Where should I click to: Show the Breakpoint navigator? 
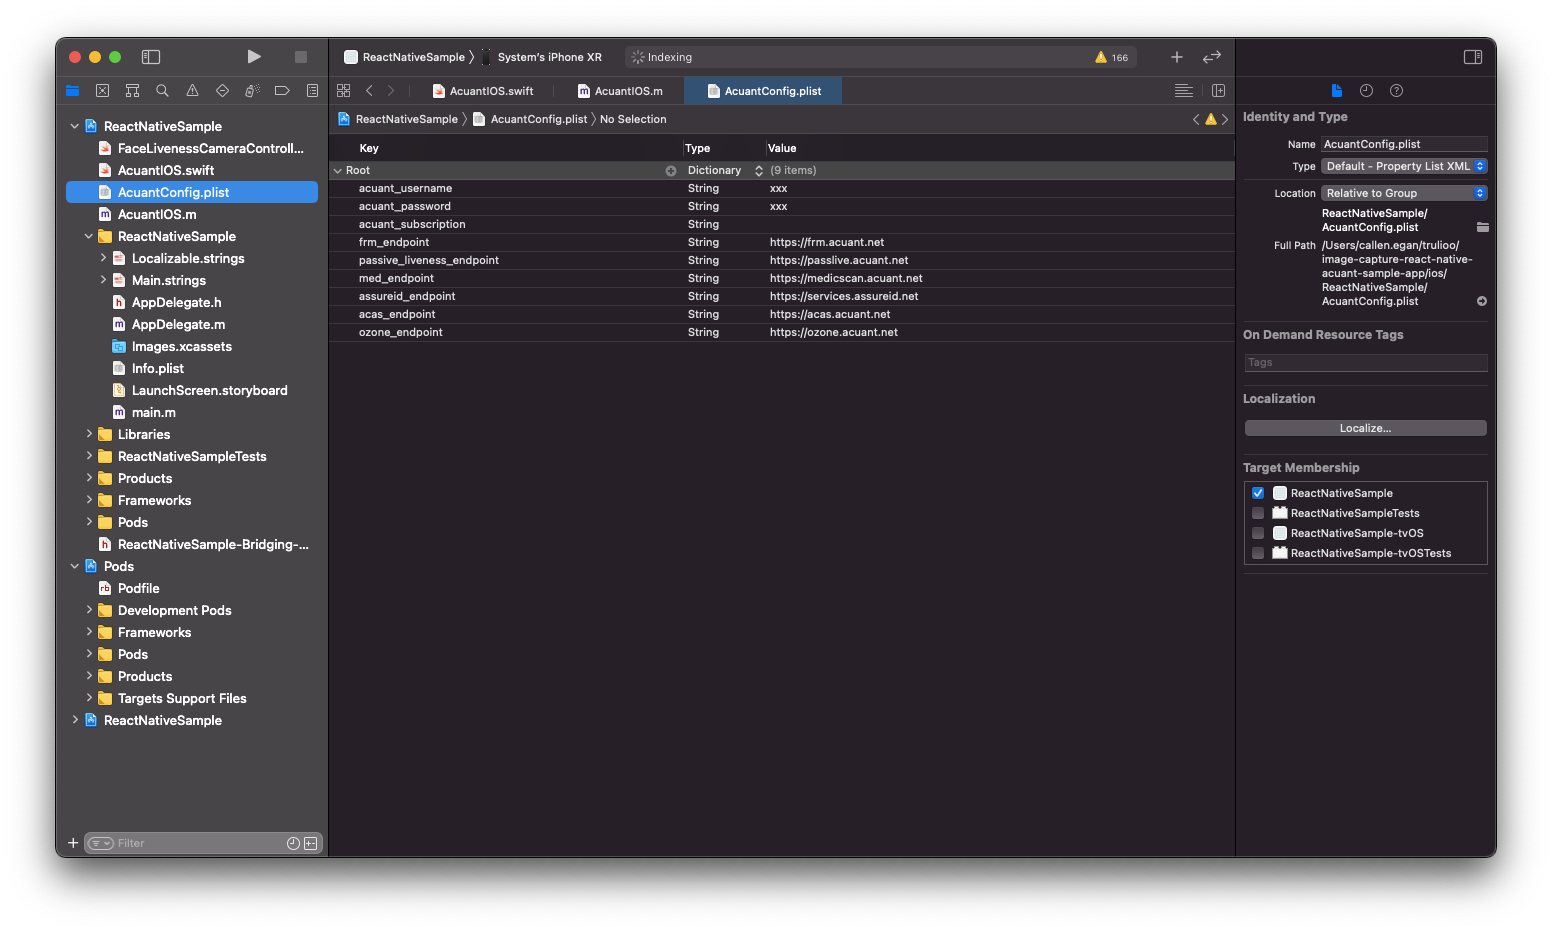282,91
